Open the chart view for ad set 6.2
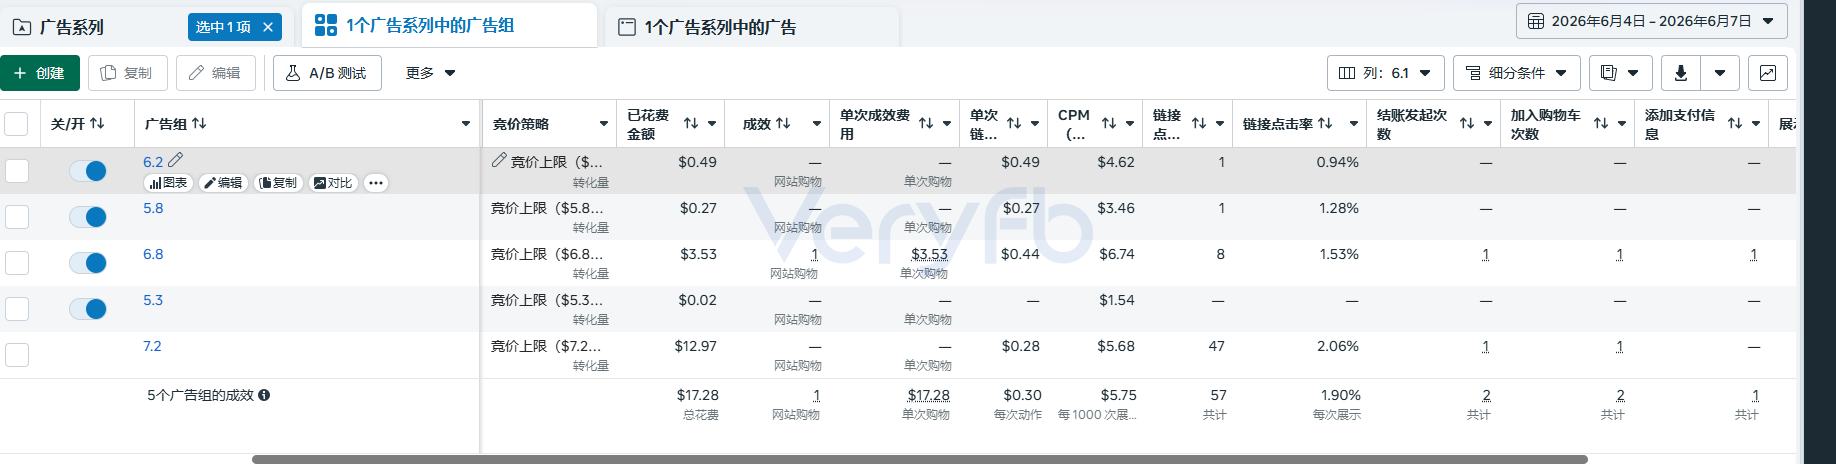This screenshot has height=464, width=1836. pos(169,183)
